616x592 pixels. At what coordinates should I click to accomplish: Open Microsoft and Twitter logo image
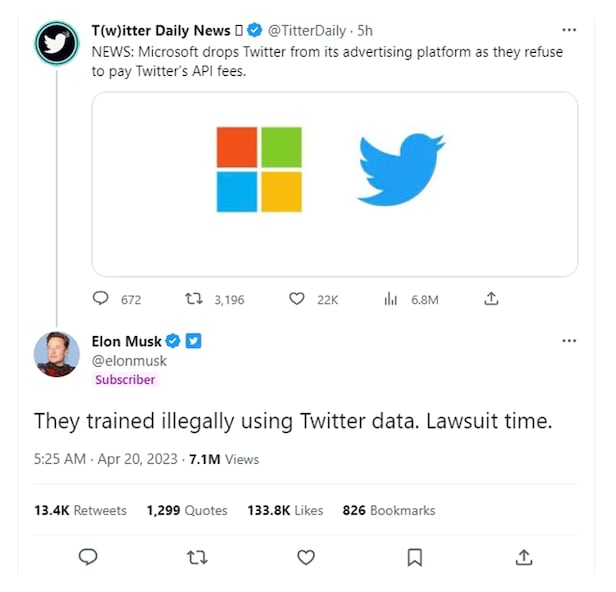point(334,184)
